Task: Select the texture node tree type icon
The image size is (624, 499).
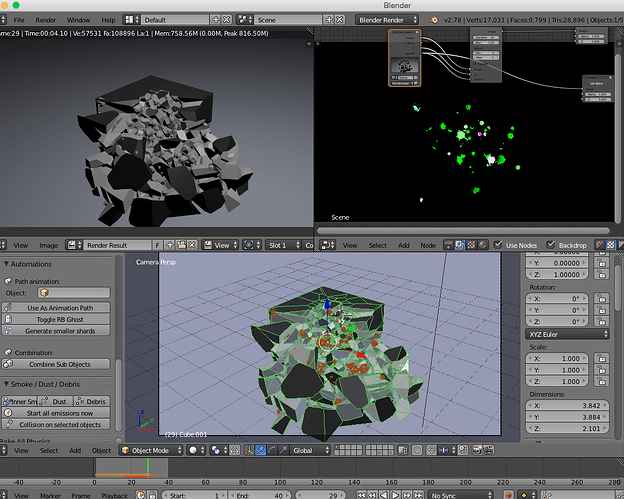Action: coord(471,245)
